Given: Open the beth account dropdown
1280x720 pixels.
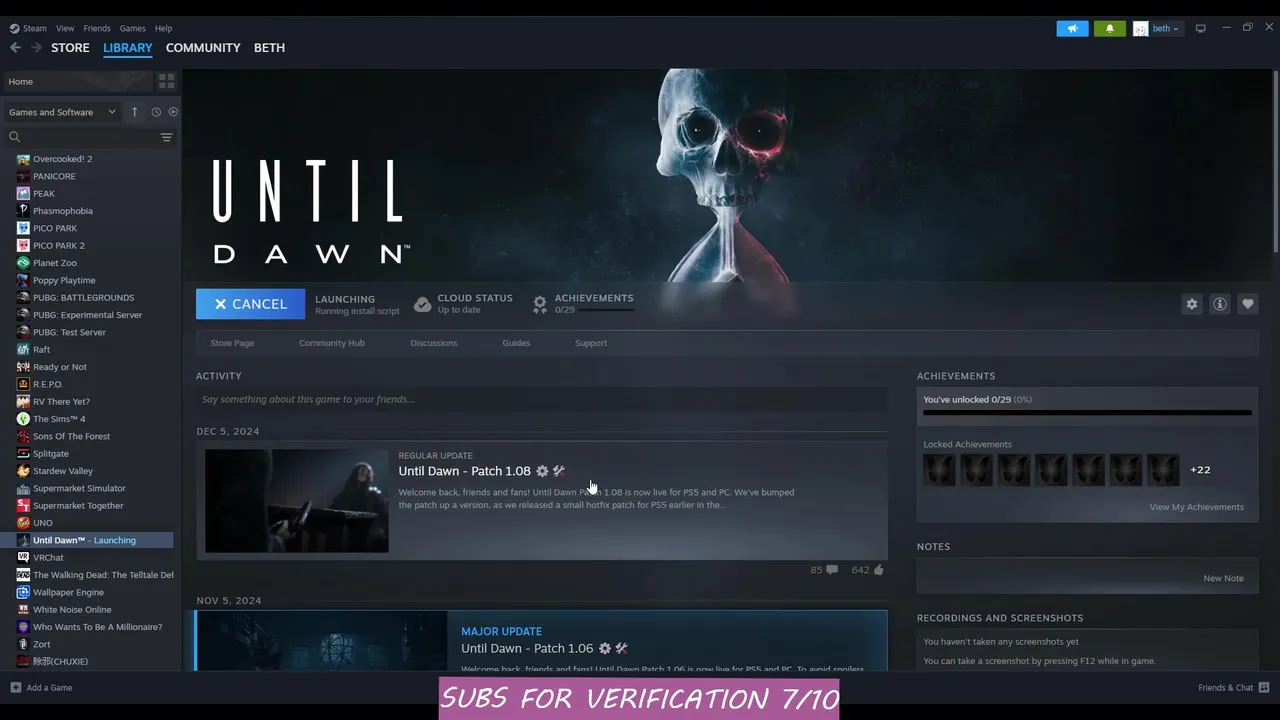Looking at the screenshot, I should (x=1158, y=28).
